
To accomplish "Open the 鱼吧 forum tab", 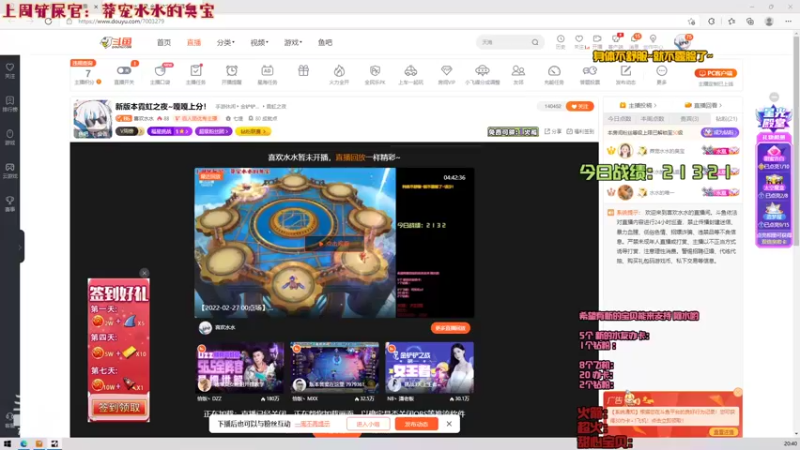I will [325, 42].
